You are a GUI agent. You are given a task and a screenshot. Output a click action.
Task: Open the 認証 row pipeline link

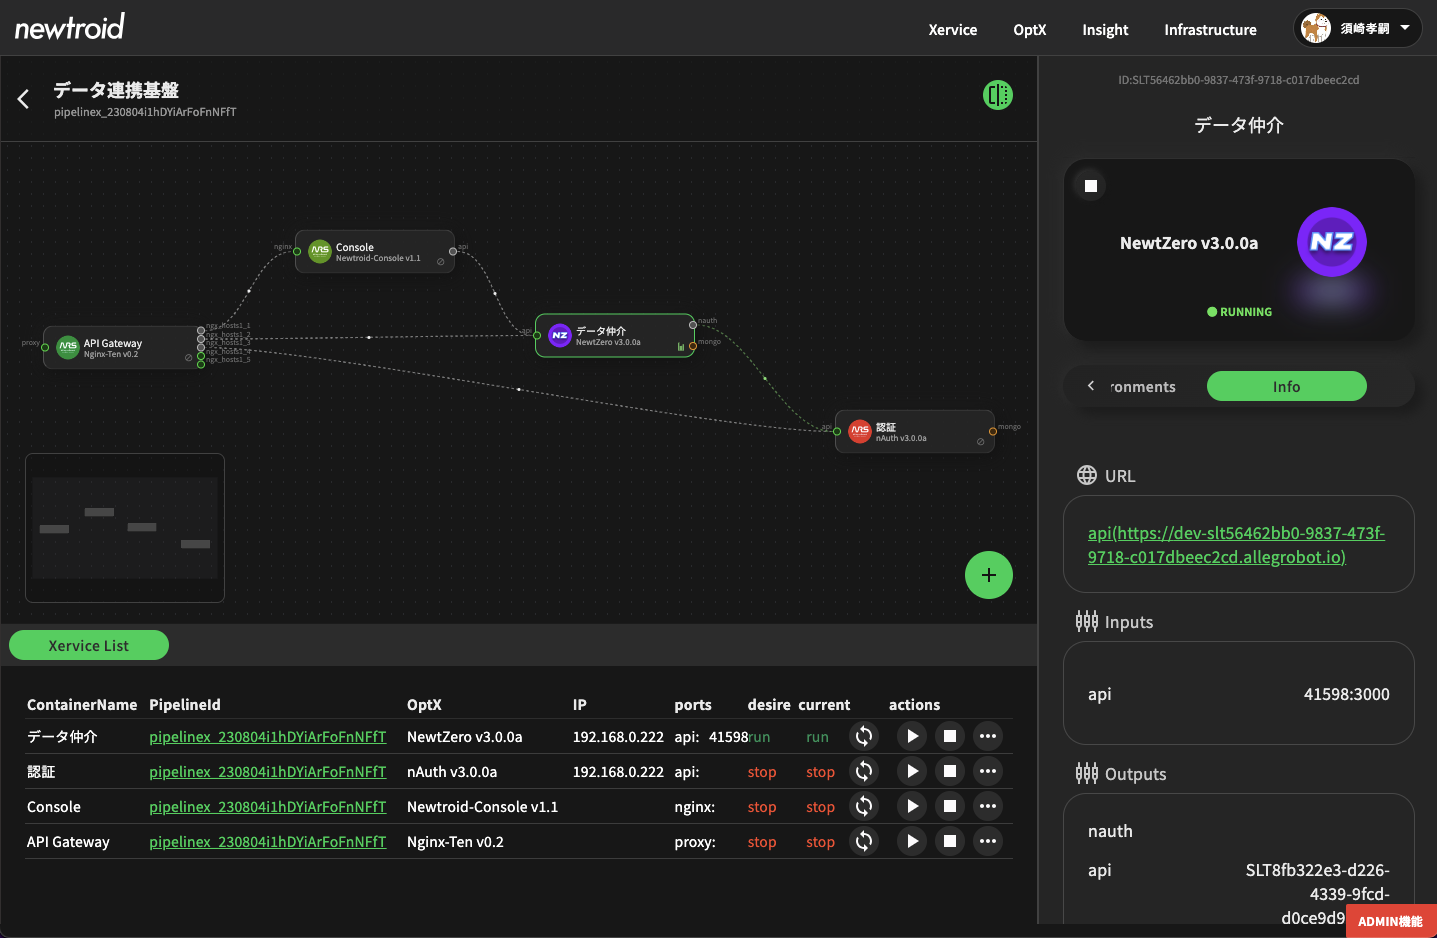pyautogui.click(x=267, y=772)
